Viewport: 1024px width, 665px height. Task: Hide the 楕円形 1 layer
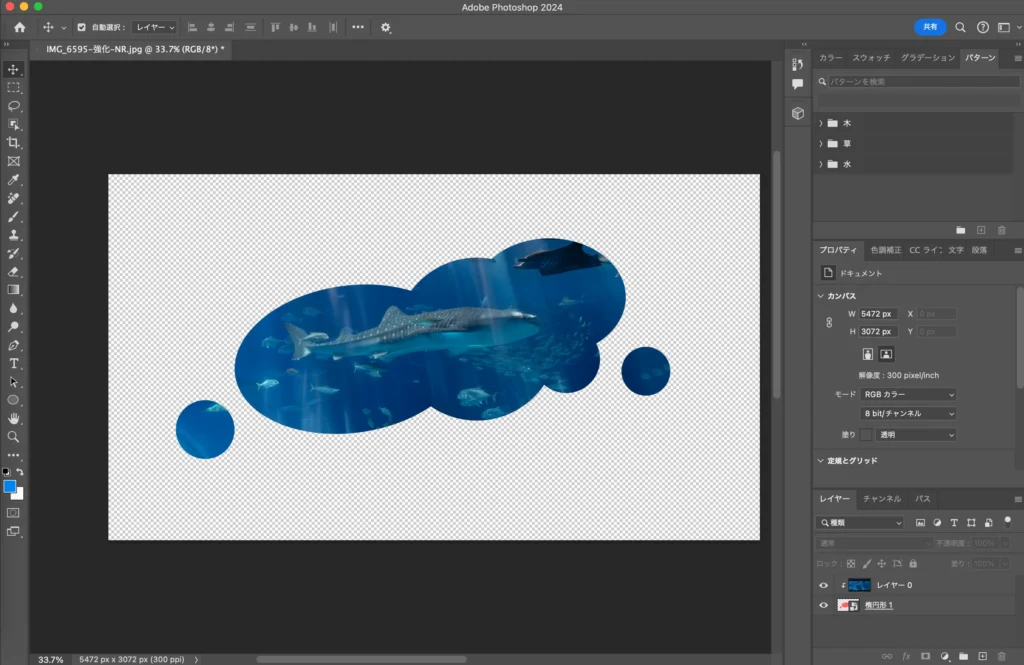(824, 606)
